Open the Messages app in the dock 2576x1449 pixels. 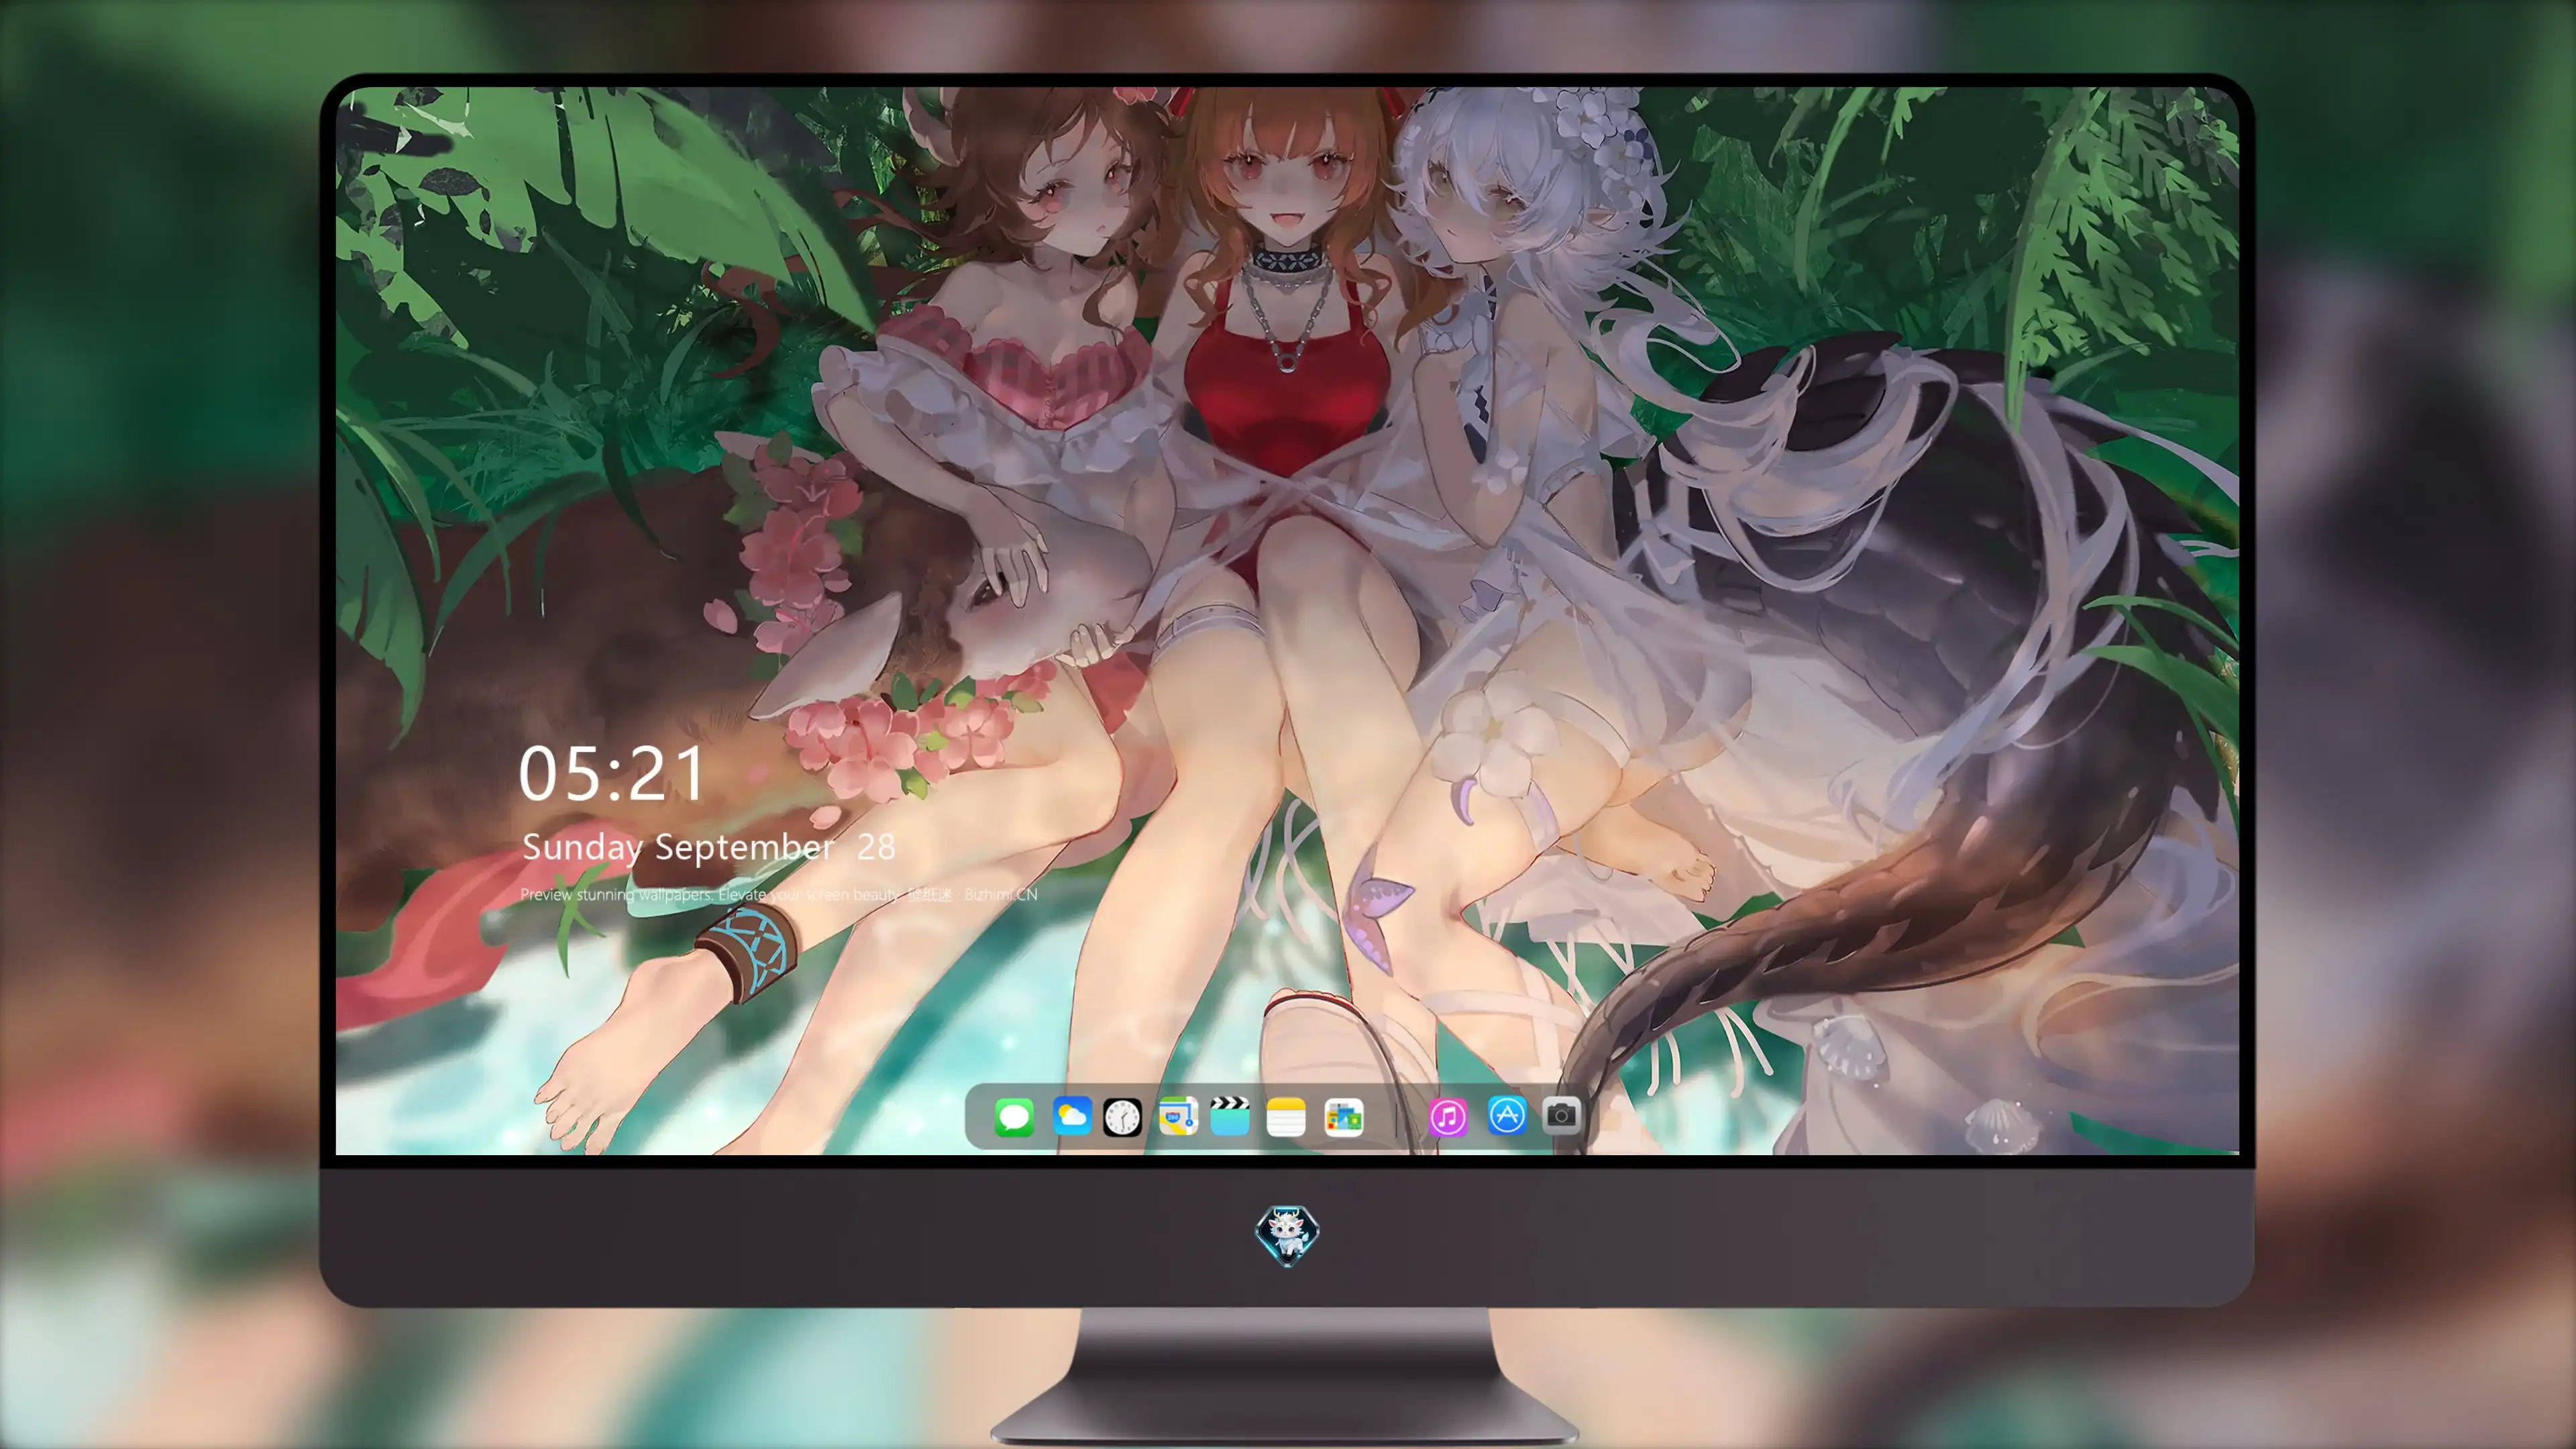click(x=1014, y=1117)
